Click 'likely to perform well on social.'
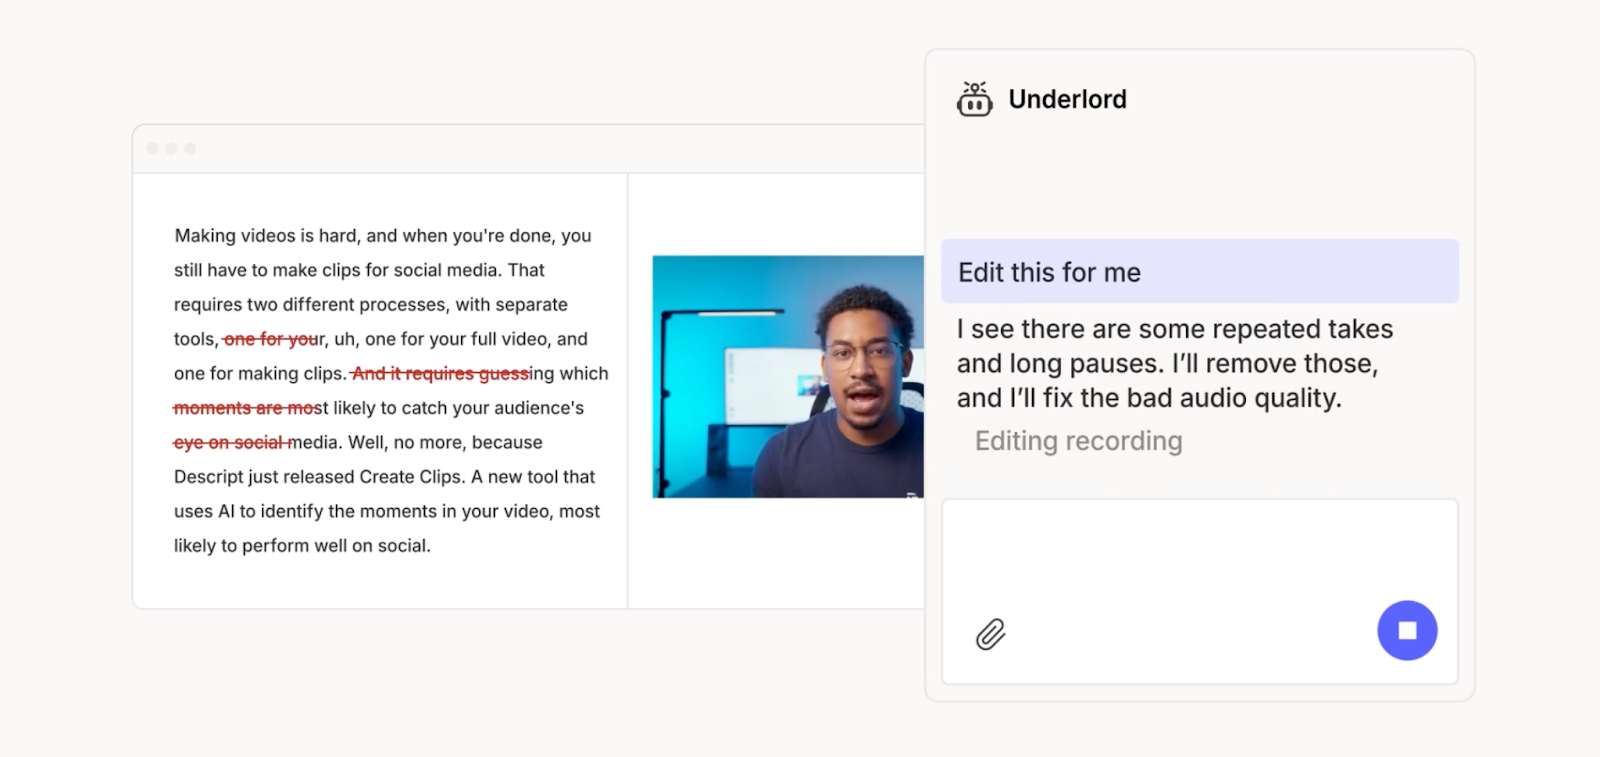Viewport: 1600px width, 757px height. 302,546
